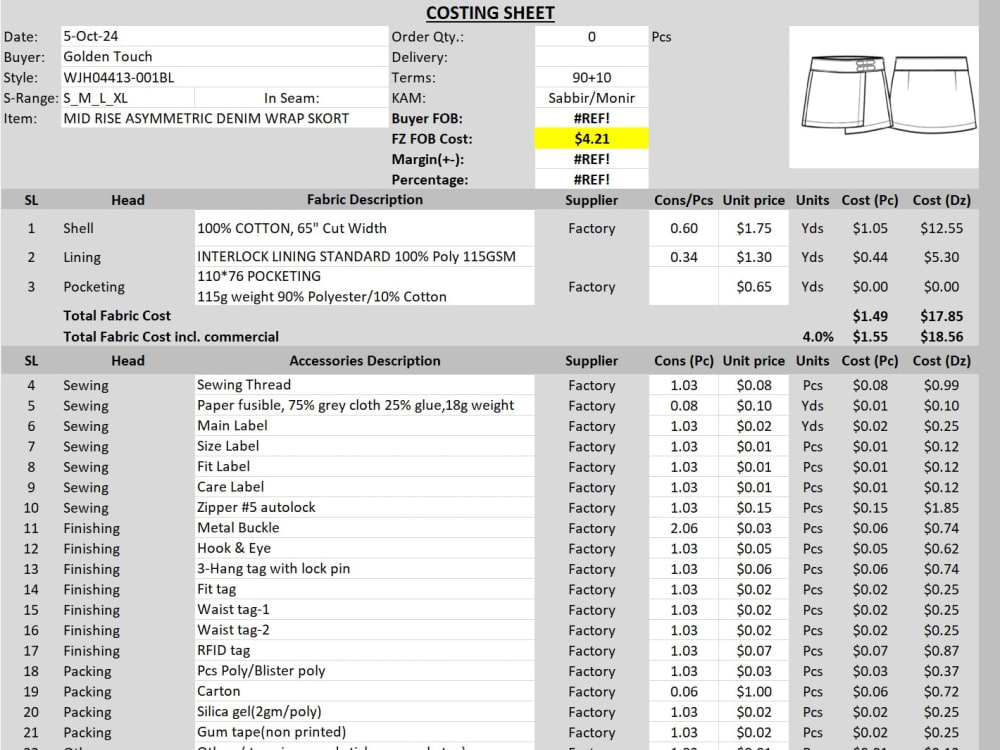Select Shell Cost (Dz) $12.55
The height and width of the screenshot is (750, 1000).
941,228
